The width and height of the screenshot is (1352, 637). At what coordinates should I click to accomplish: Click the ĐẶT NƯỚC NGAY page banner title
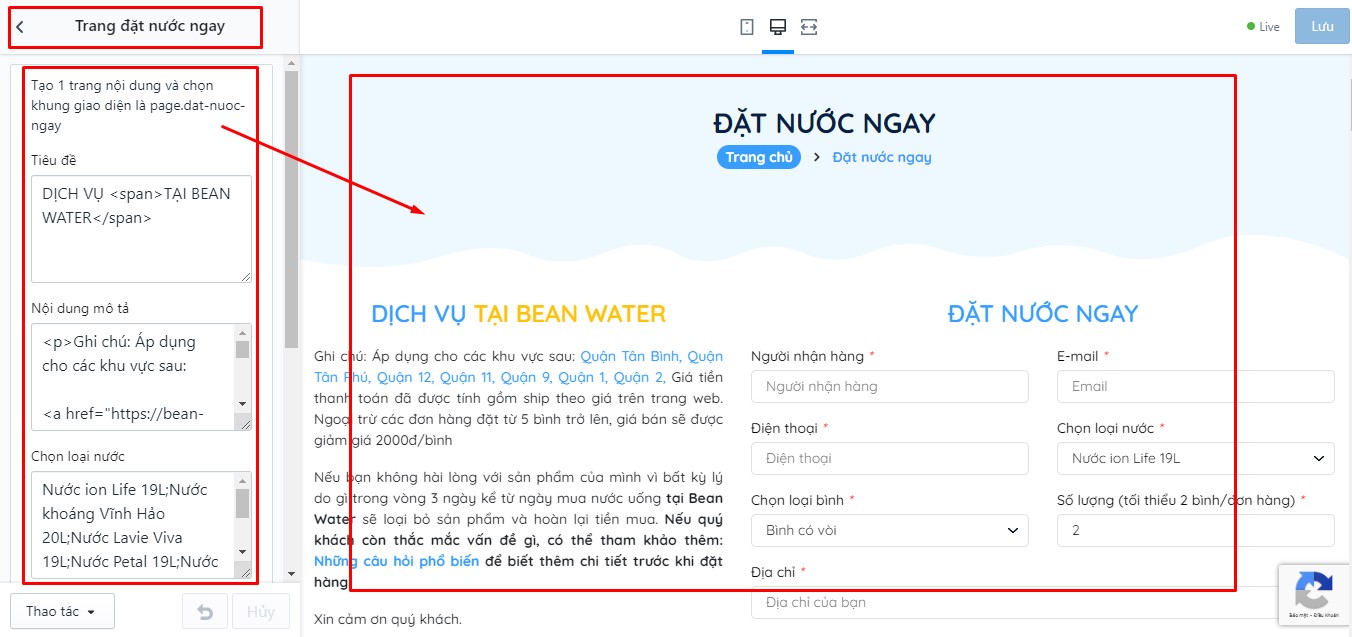(x=825, y=123)
